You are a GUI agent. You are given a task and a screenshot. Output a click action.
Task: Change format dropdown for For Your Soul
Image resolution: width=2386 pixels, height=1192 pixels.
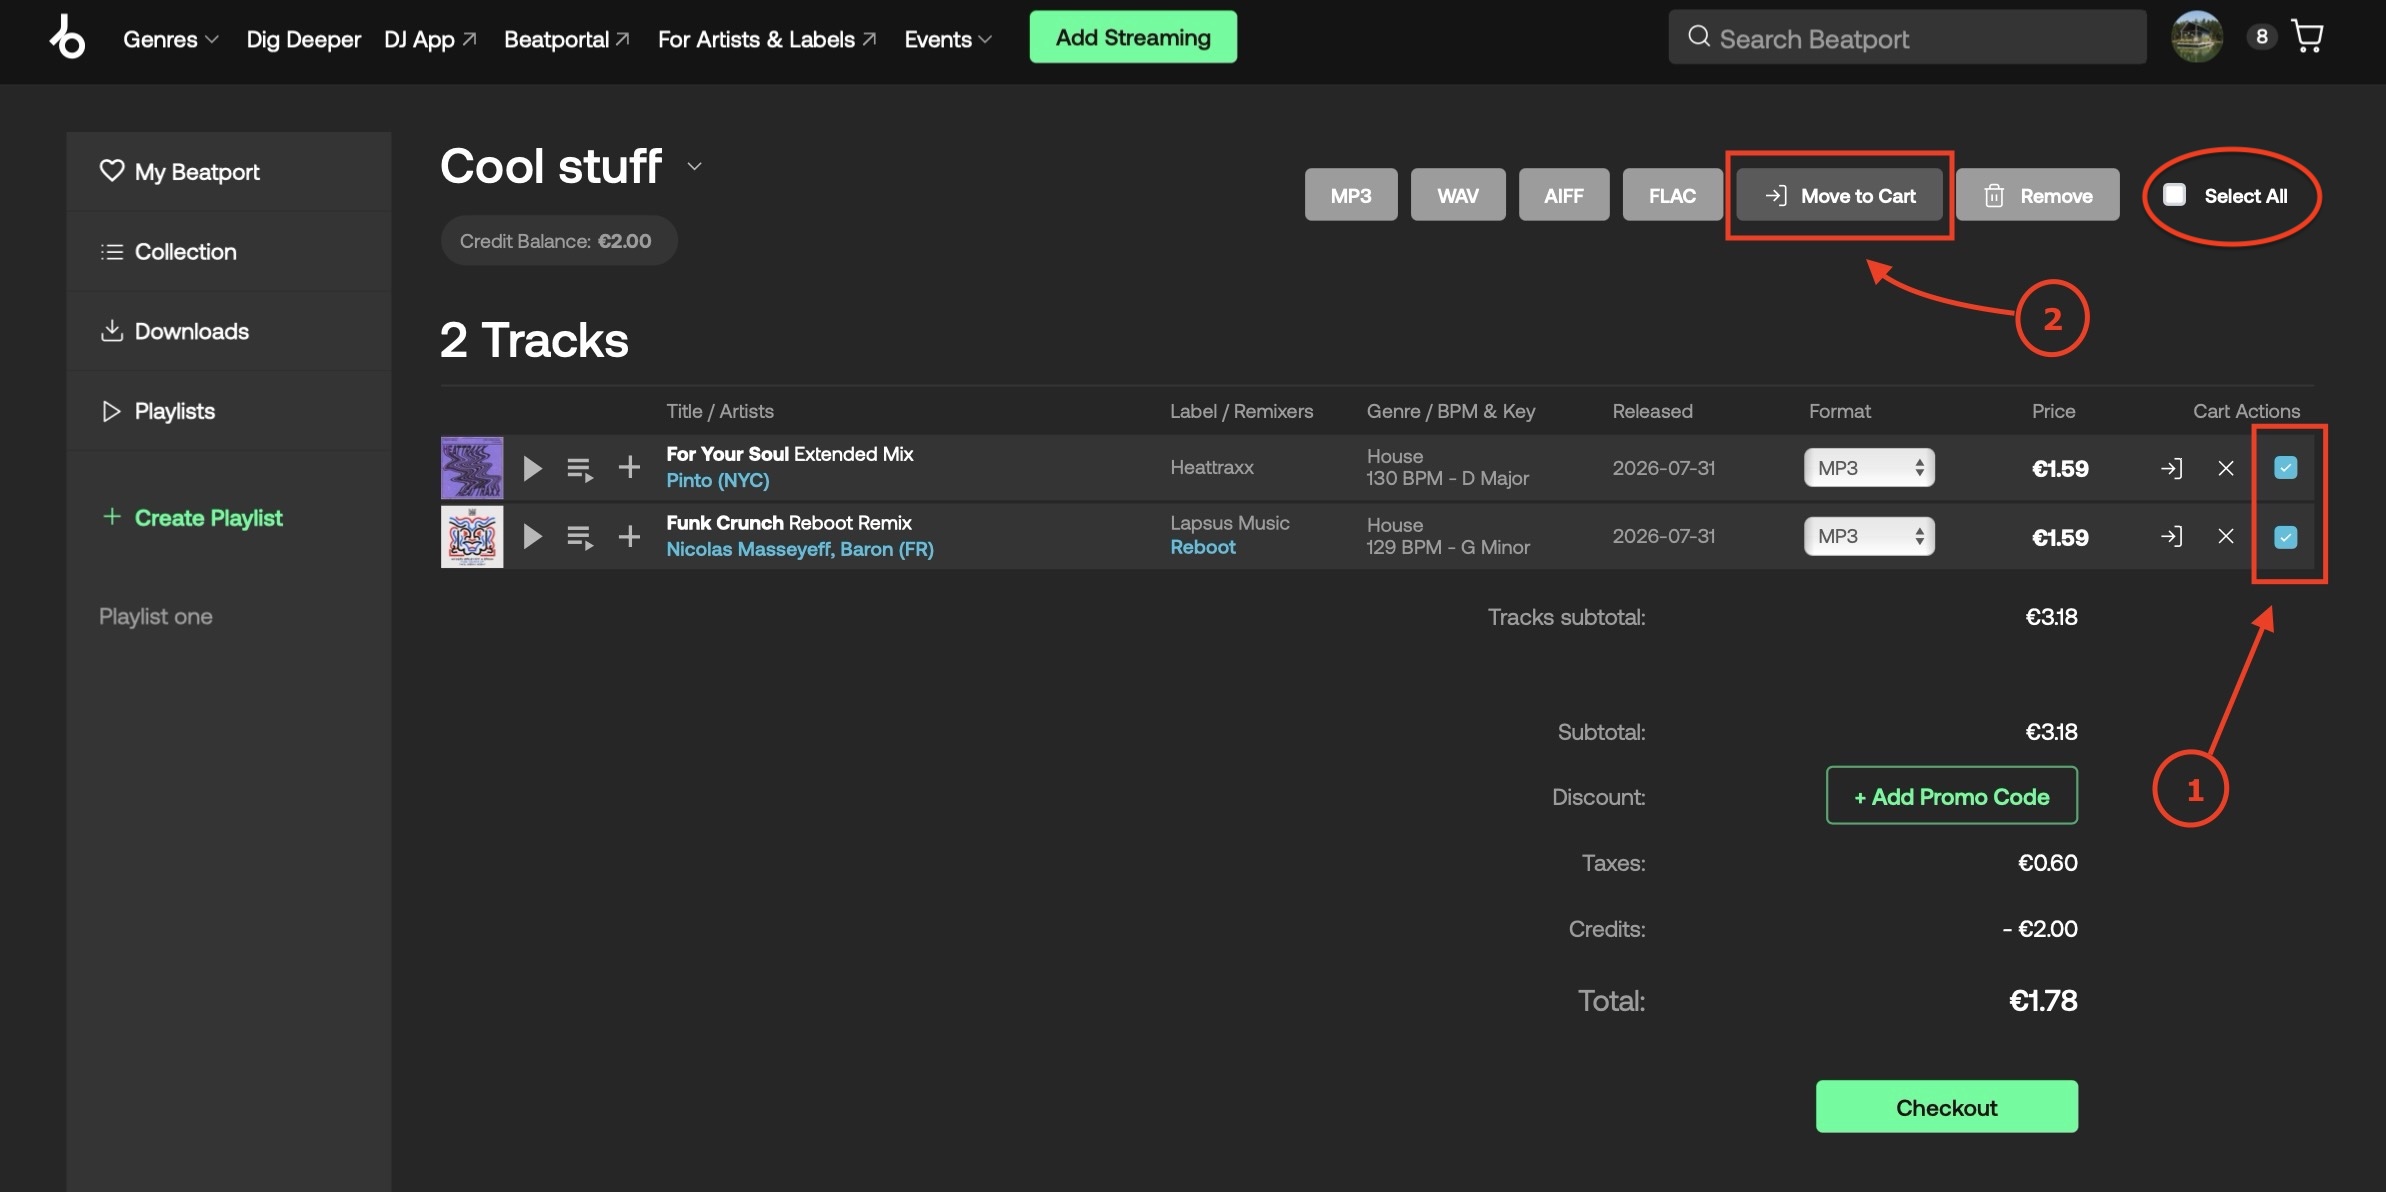[x=1869, y=468]
